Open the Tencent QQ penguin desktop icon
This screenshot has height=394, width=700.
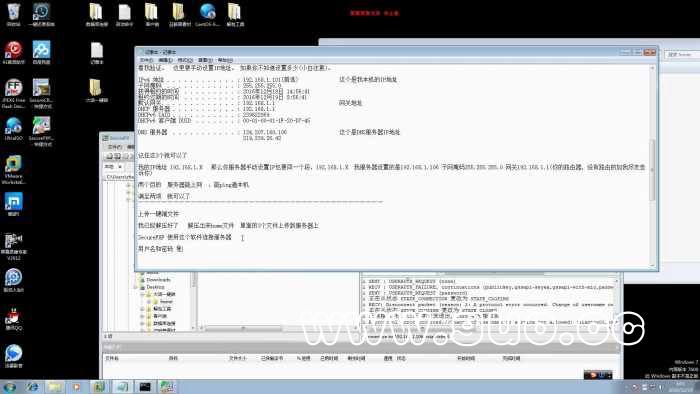[x=13, y=318]
